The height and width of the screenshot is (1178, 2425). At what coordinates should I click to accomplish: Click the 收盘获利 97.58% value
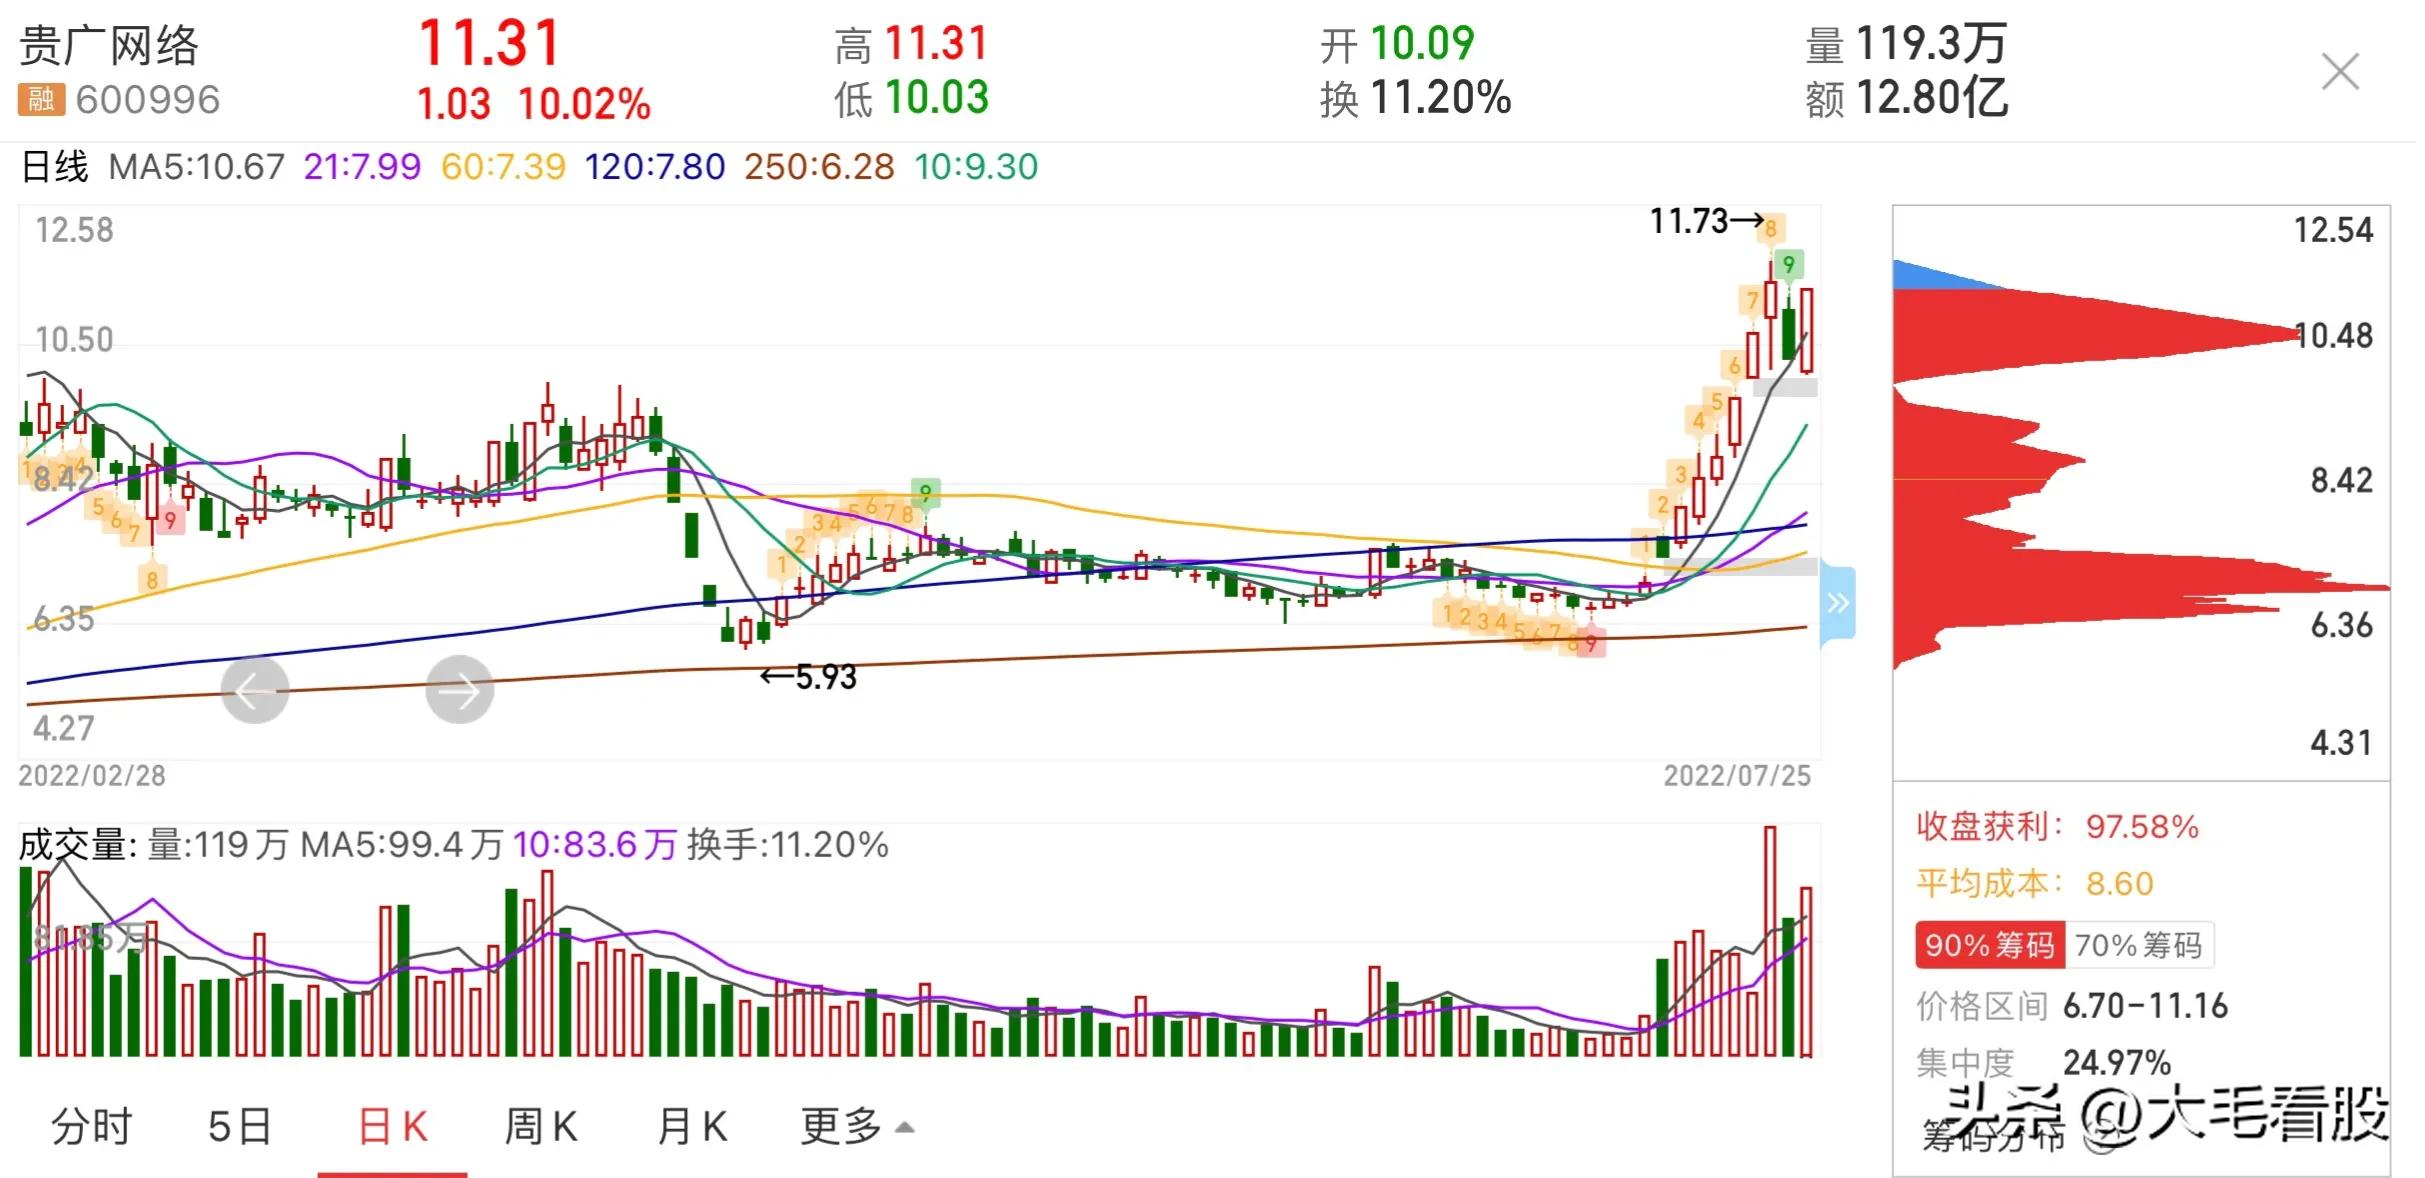click(x=2142, y=827)
